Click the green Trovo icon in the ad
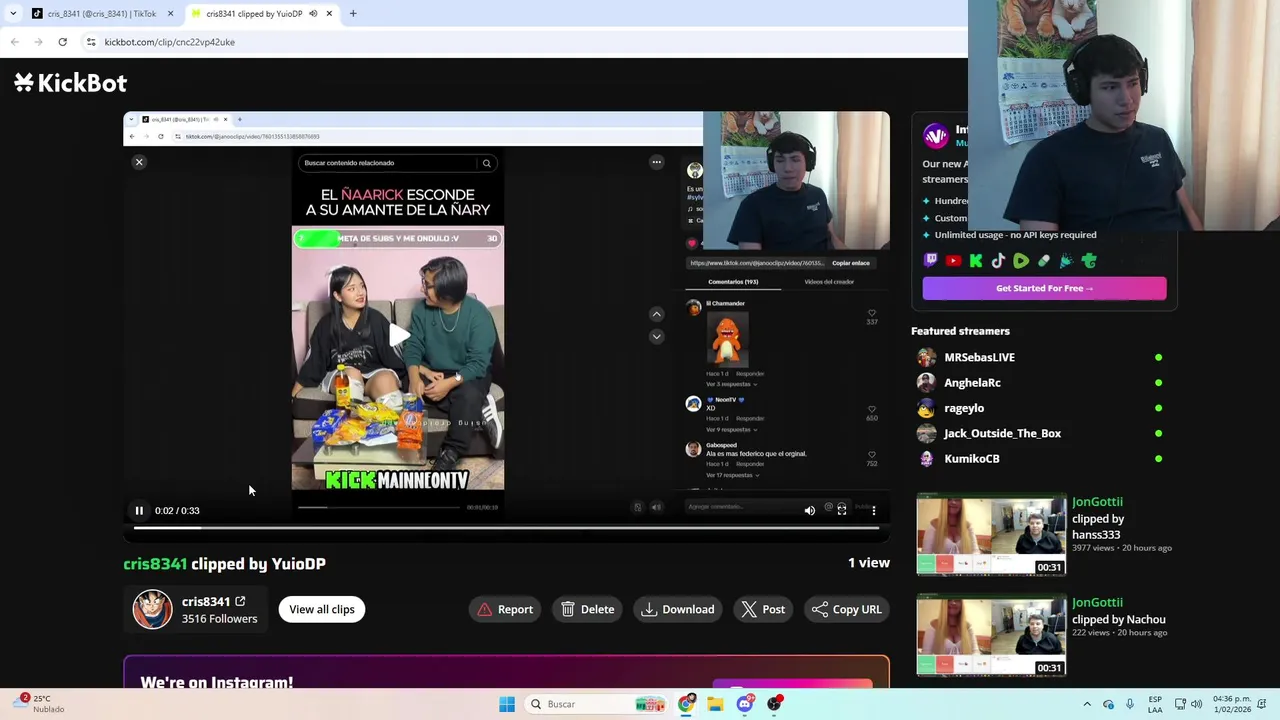 [x=1089, y=261]
